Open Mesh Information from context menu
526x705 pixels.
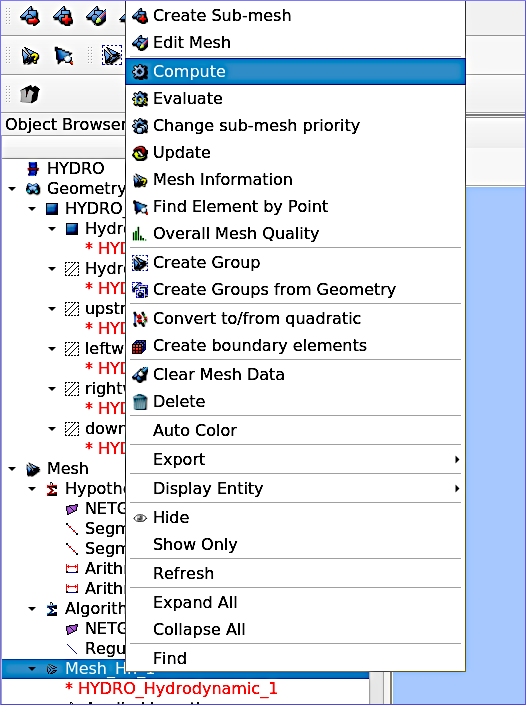click(x=295, y=179)
